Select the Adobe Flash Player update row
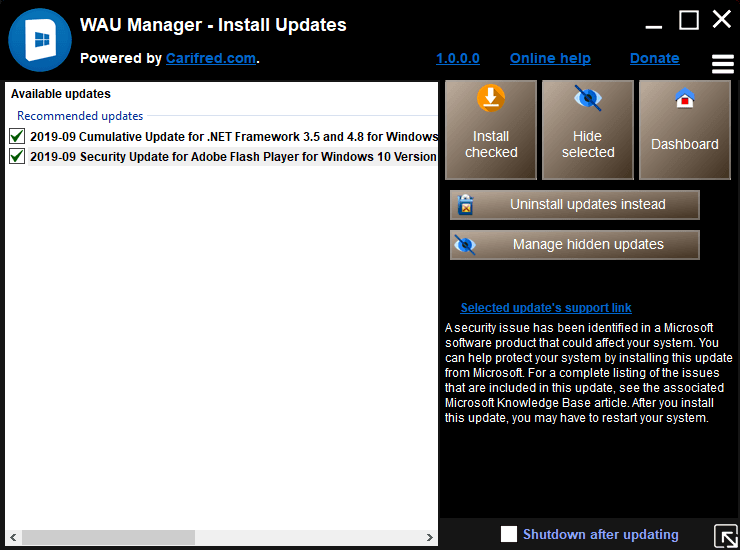Screen dimensions: 740x550 click(x=232, y=156)
